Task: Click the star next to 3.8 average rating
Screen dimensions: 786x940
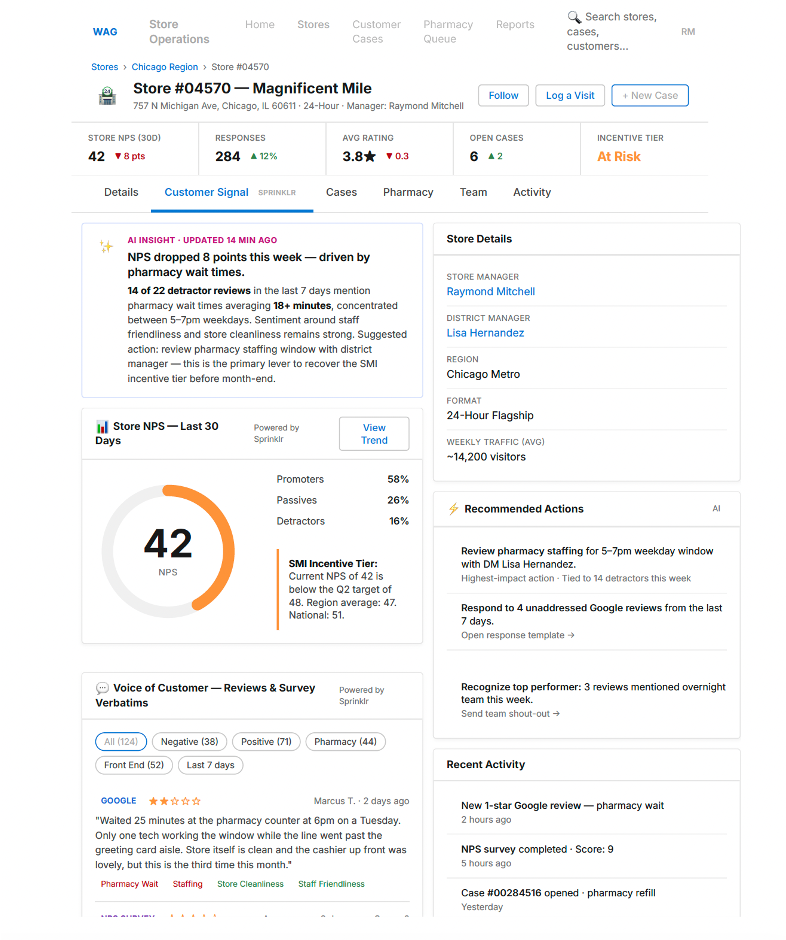Action: click(x=370, y=156)
